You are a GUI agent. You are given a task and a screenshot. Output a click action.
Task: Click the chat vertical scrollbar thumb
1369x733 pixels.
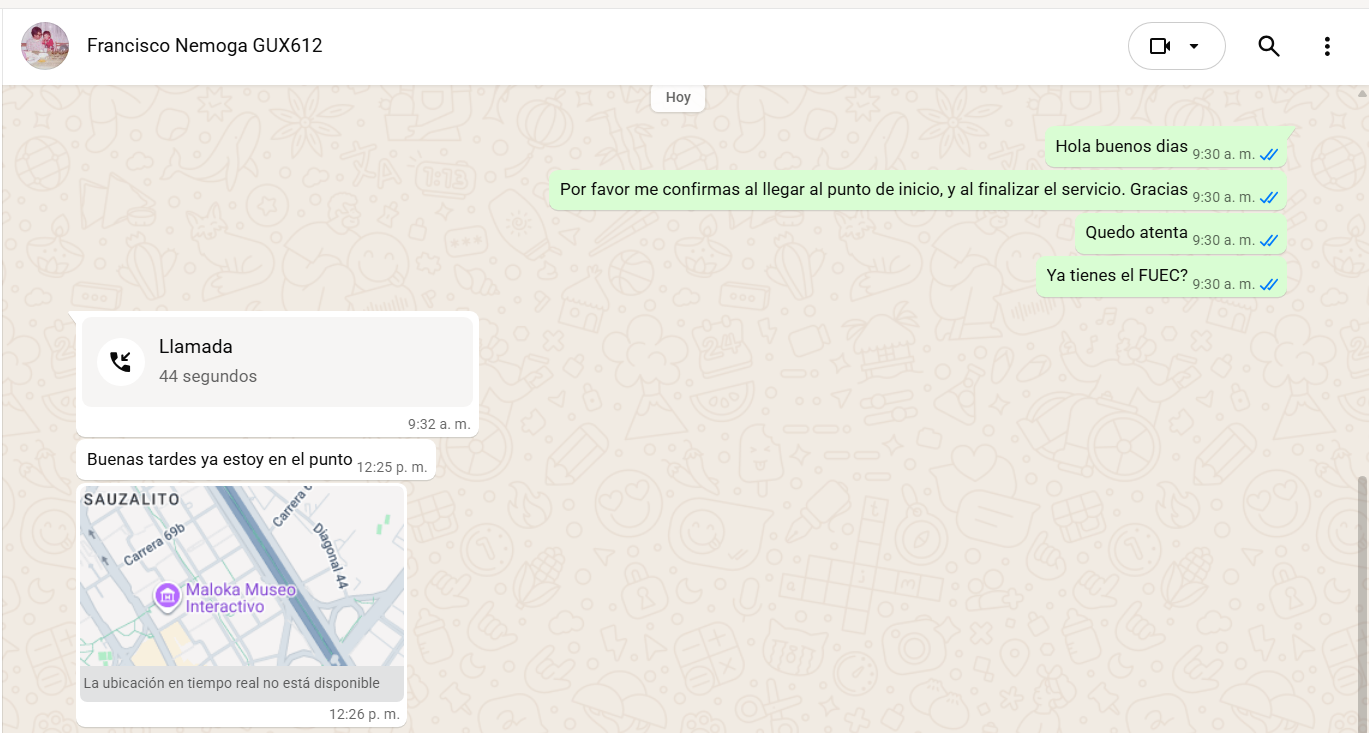1362,600
